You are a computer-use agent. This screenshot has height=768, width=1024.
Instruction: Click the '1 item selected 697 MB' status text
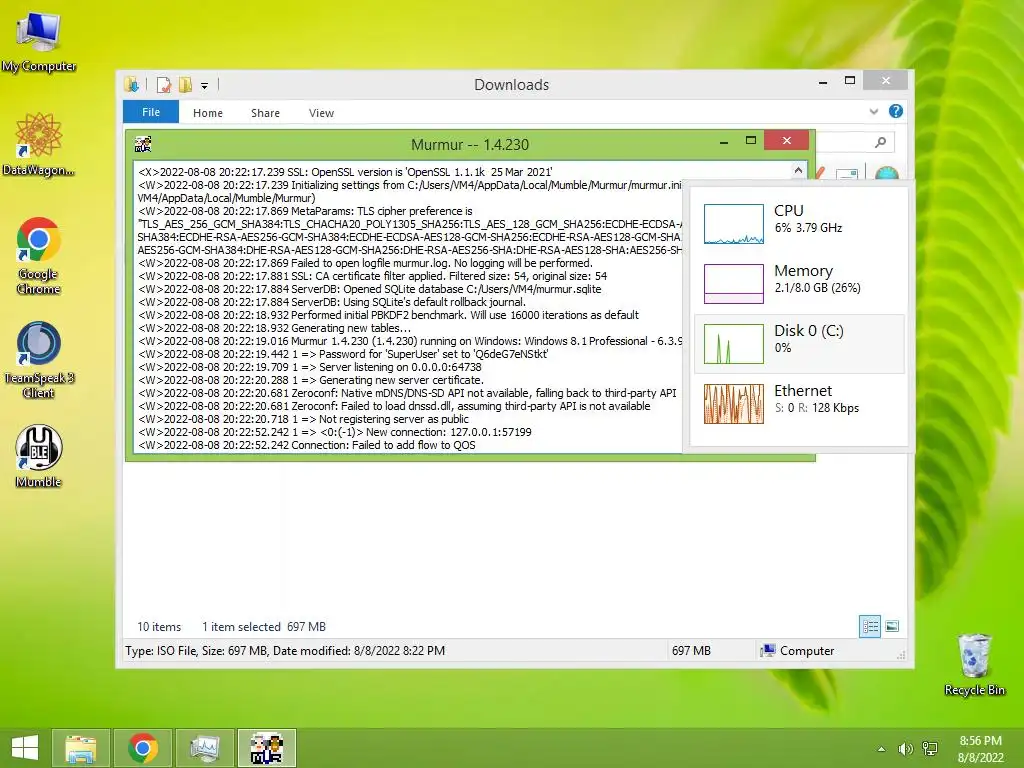[264, 627]
